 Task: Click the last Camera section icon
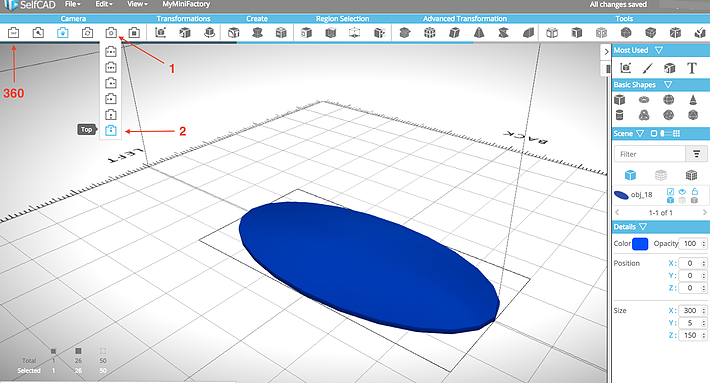coord(134,33)
